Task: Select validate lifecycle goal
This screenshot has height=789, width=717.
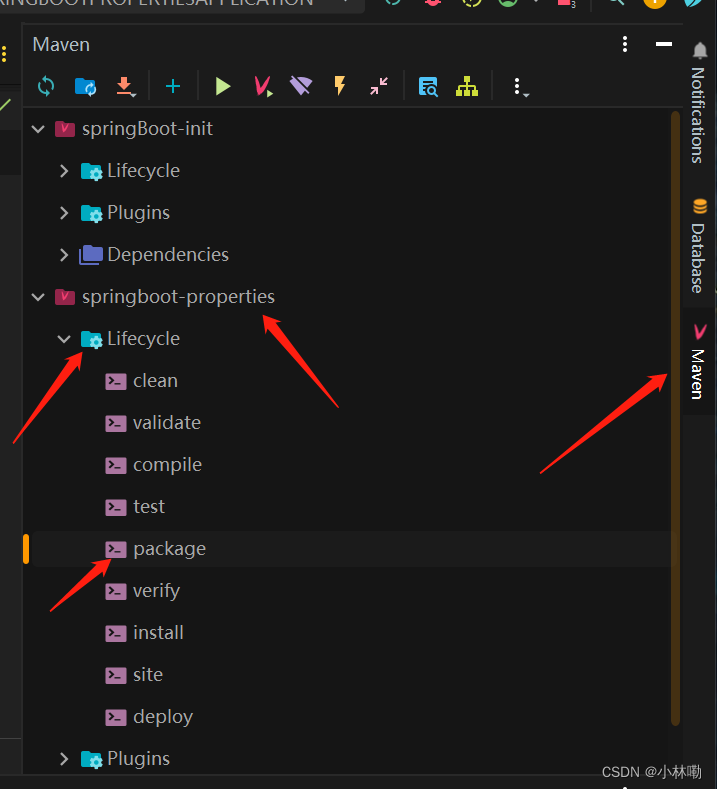Action: click(x=167, y=423)
